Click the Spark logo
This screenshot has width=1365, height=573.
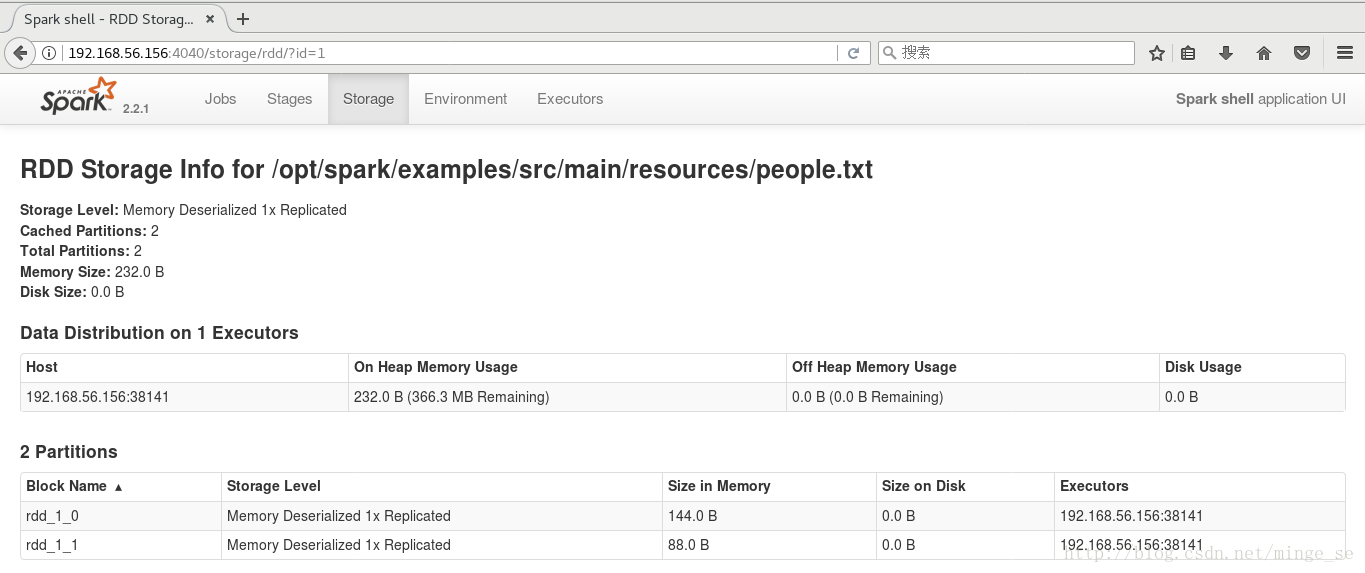[79, 97]
